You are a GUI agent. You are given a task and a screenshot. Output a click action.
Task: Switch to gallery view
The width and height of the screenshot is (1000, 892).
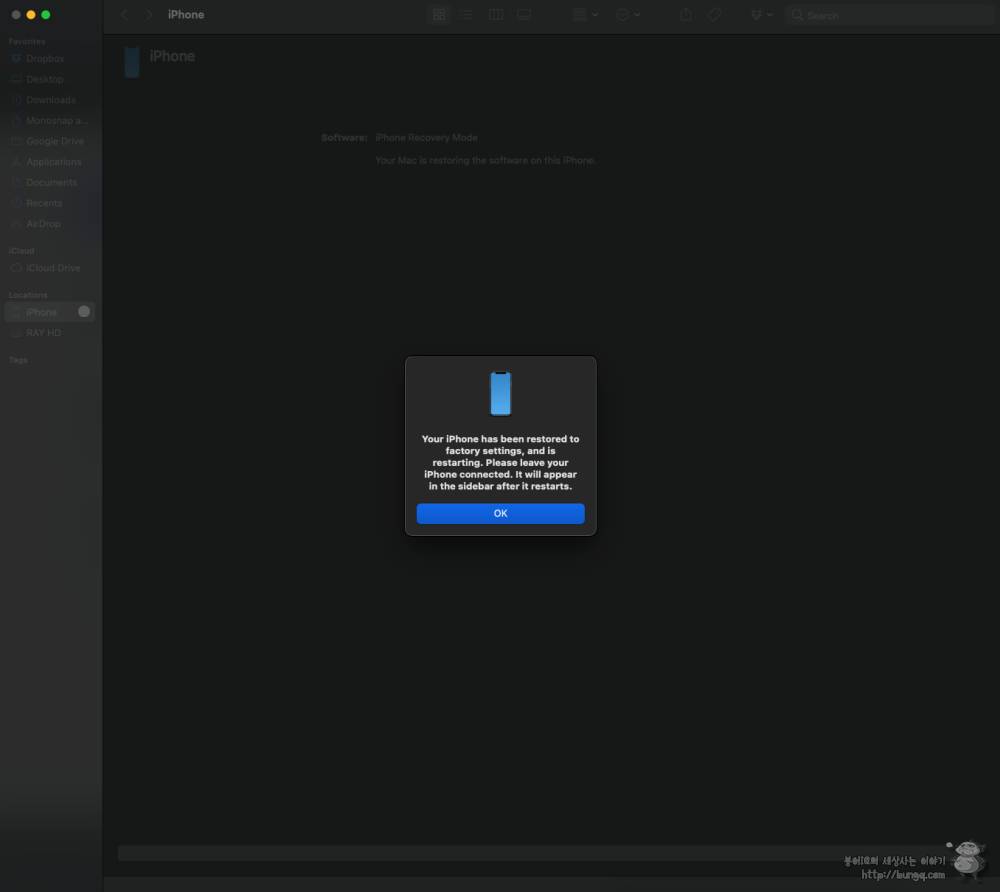click(x=524, y=15)
